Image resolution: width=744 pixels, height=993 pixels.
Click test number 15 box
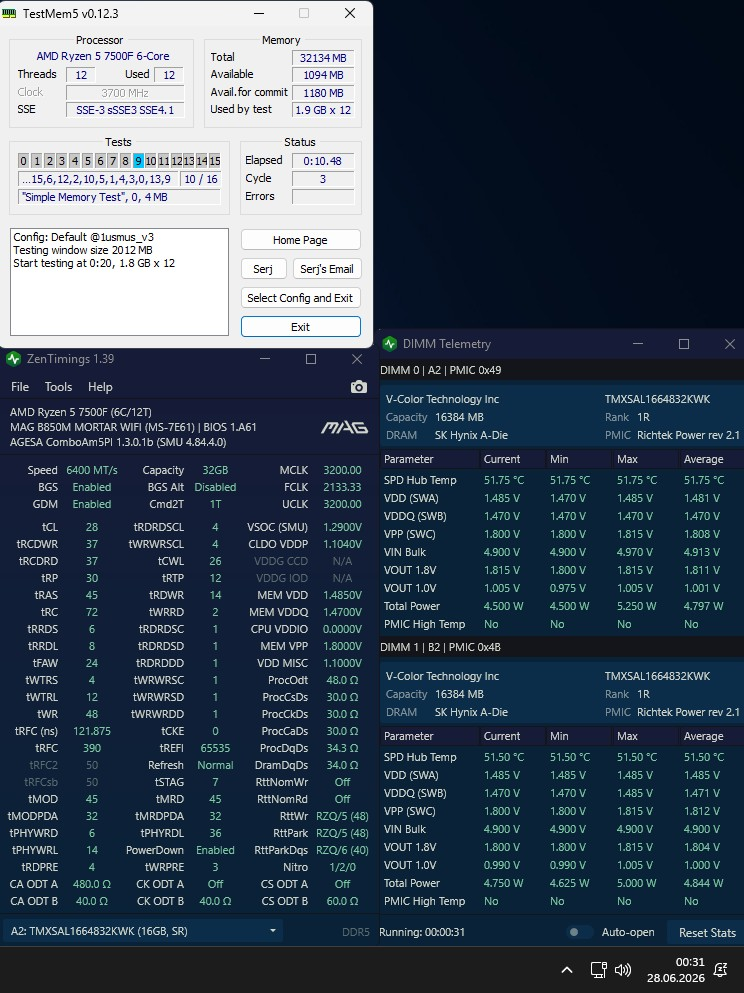[x=215, y=161]
